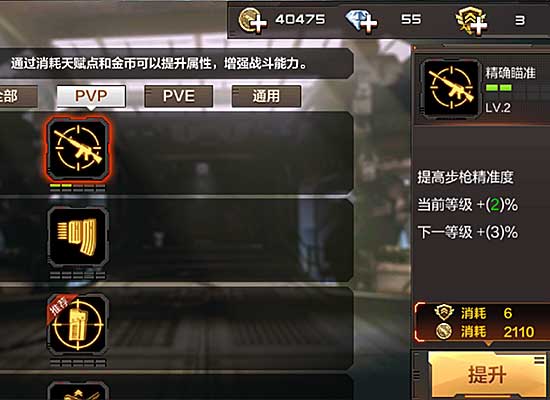Click level progress bar under rifle talent
Screen dimensions: 550x400
click(x=78, y=188)
